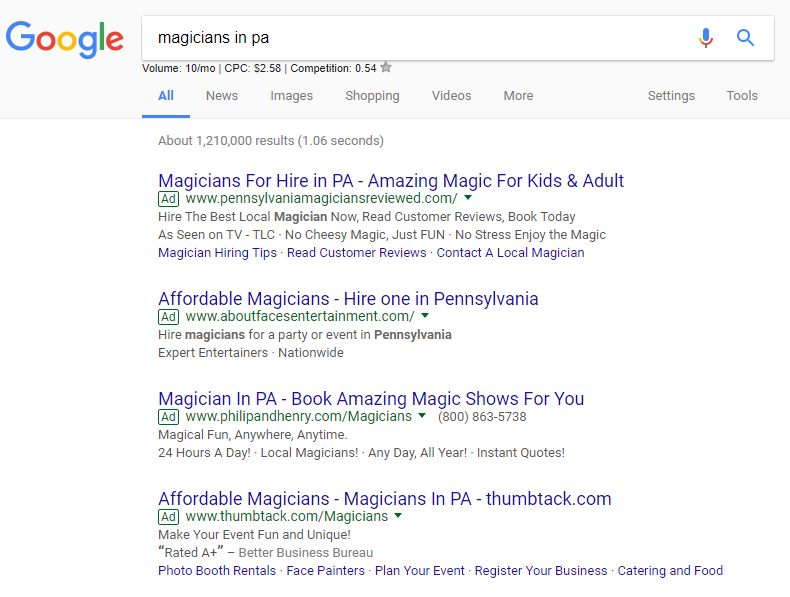Click the CPC: $2.58 statistic

tap(252, 68)
